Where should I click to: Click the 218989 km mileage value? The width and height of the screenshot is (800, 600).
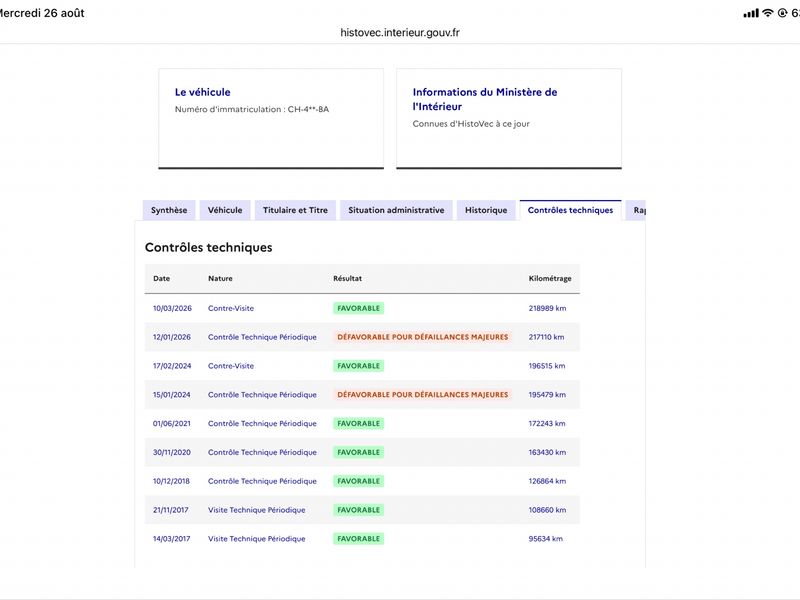[x=547, y=308]
